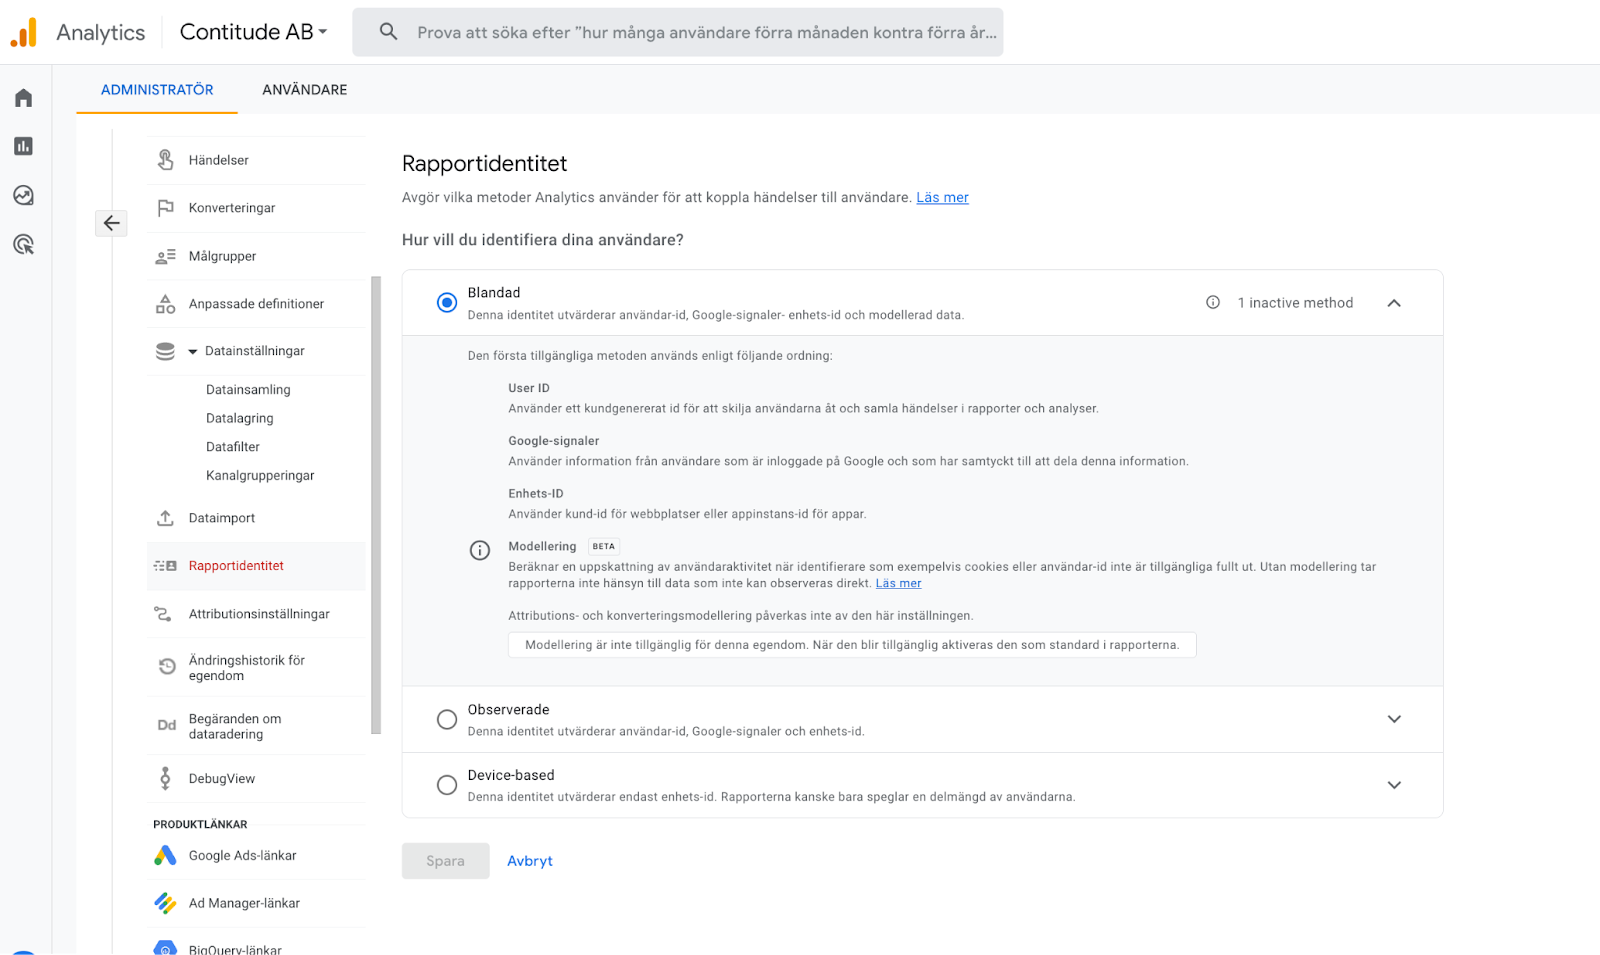This screenshot has width=1600, height=955.
Task: Open the Home icon in left rail
Action: pyautogui.click(x=24, y=98)
